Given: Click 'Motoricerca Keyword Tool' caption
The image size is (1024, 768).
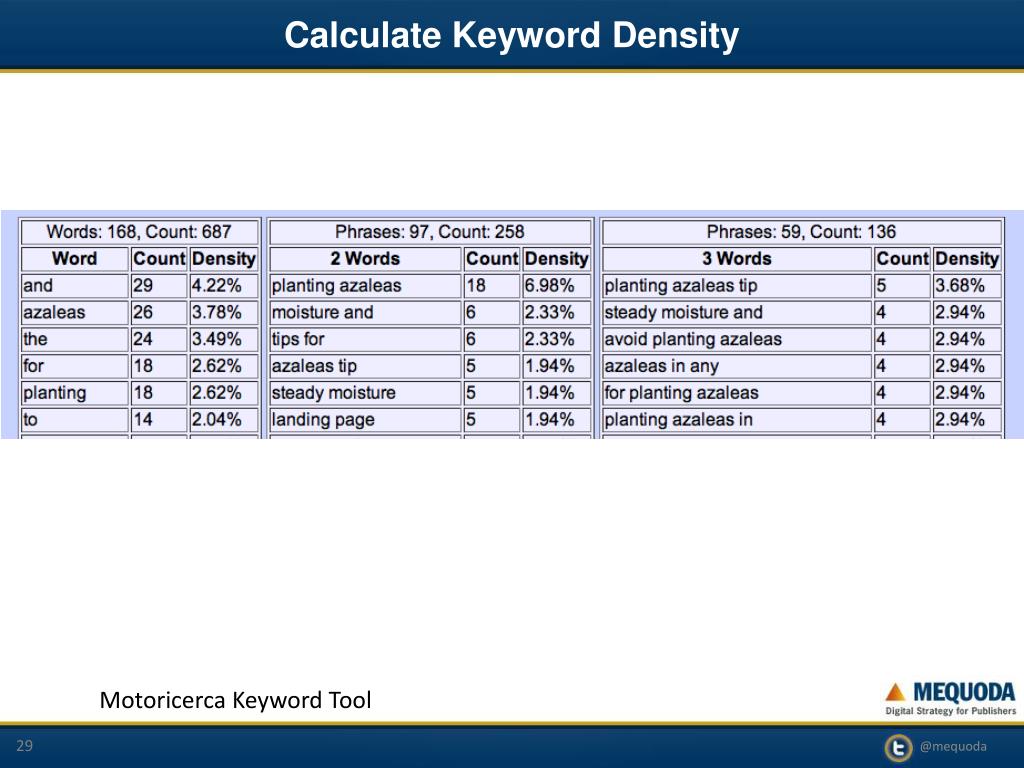Looking at the screenshot, I should 235,700.
